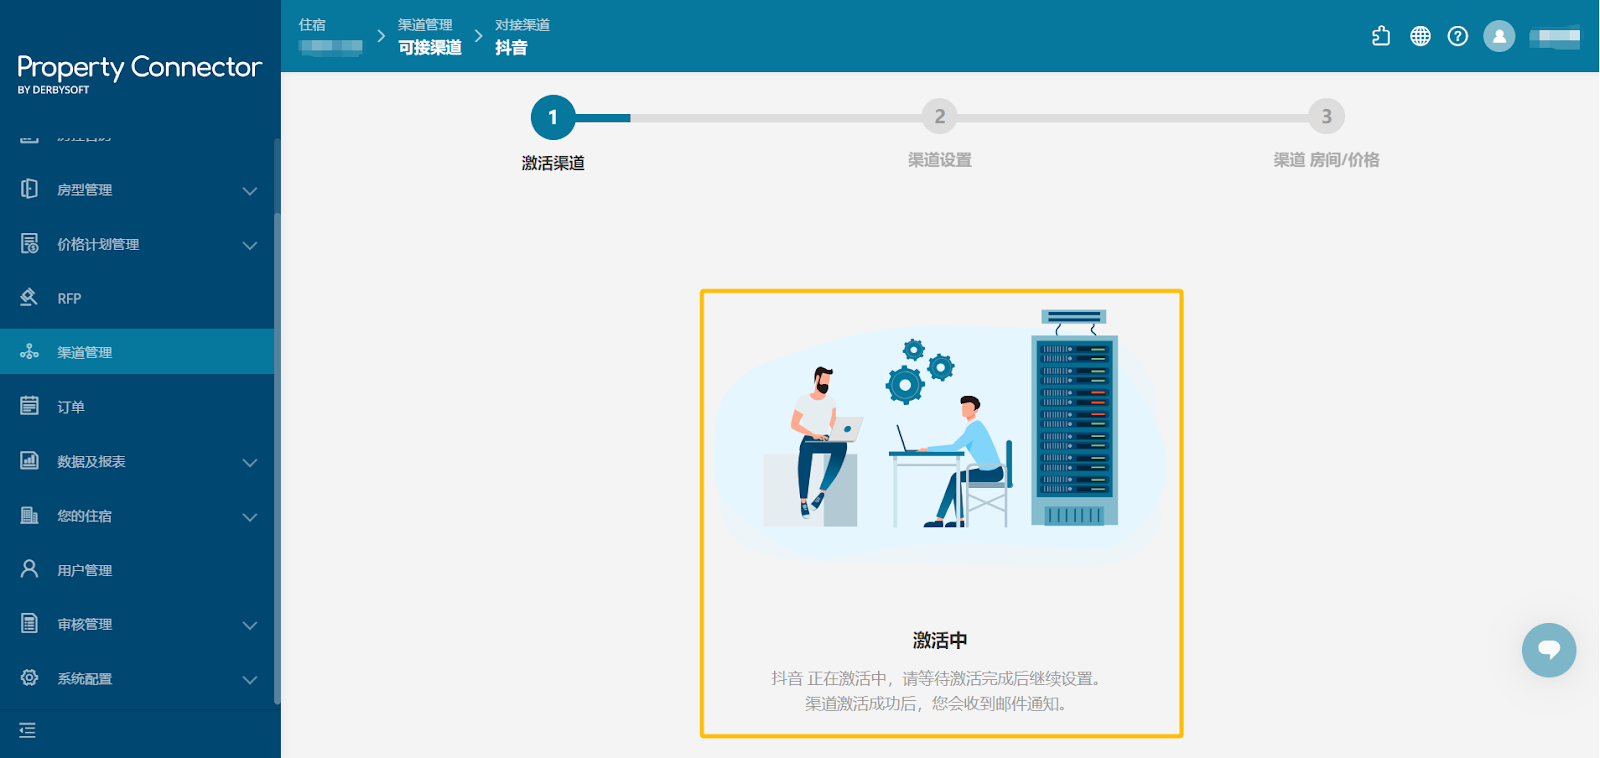Click the 用户管理 person icon
1600x758 pixels.
pos(30,569)
